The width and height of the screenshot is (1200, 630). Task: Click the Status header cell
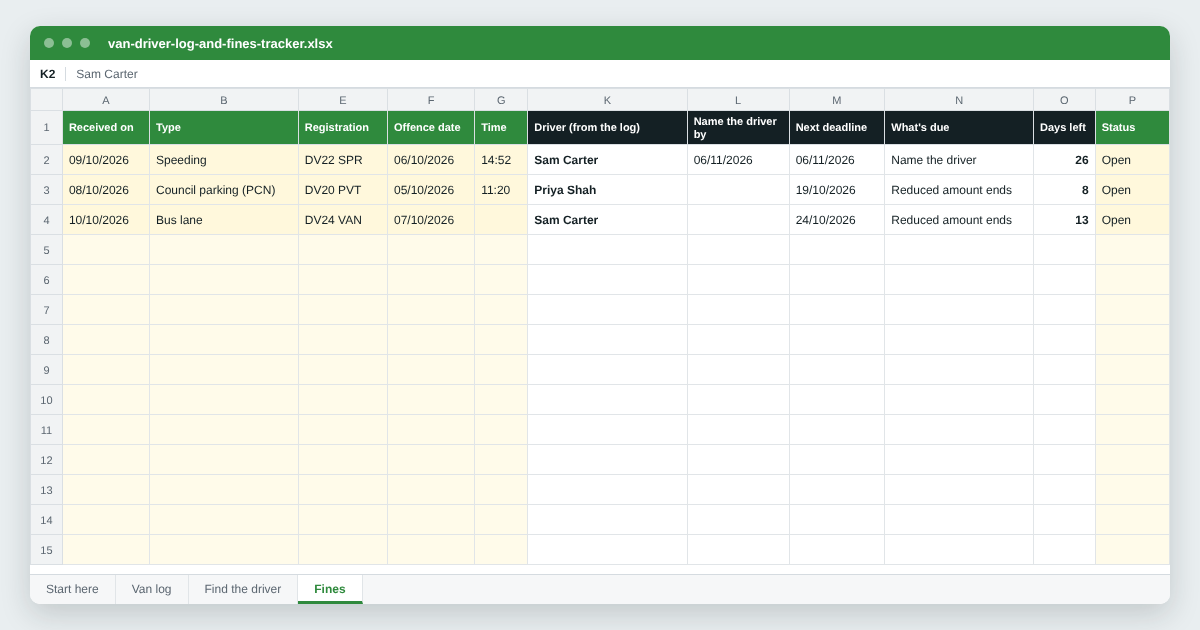(x=1132, y=128)
